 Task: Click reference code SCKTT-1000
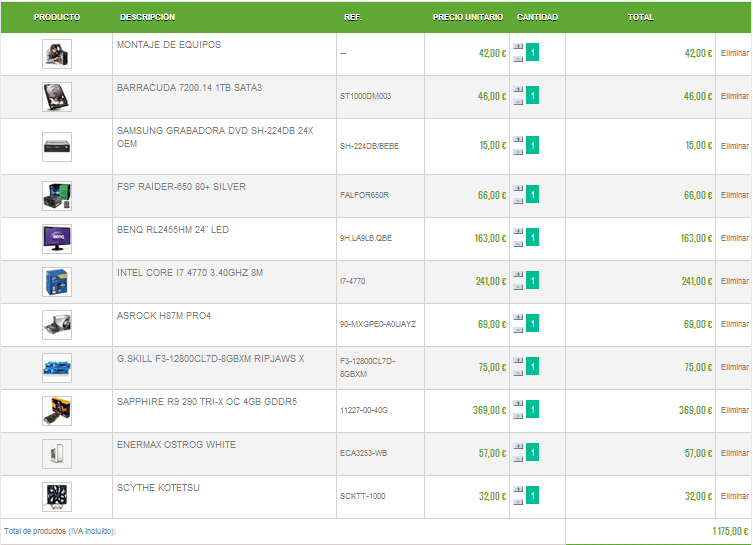point(363,497)
